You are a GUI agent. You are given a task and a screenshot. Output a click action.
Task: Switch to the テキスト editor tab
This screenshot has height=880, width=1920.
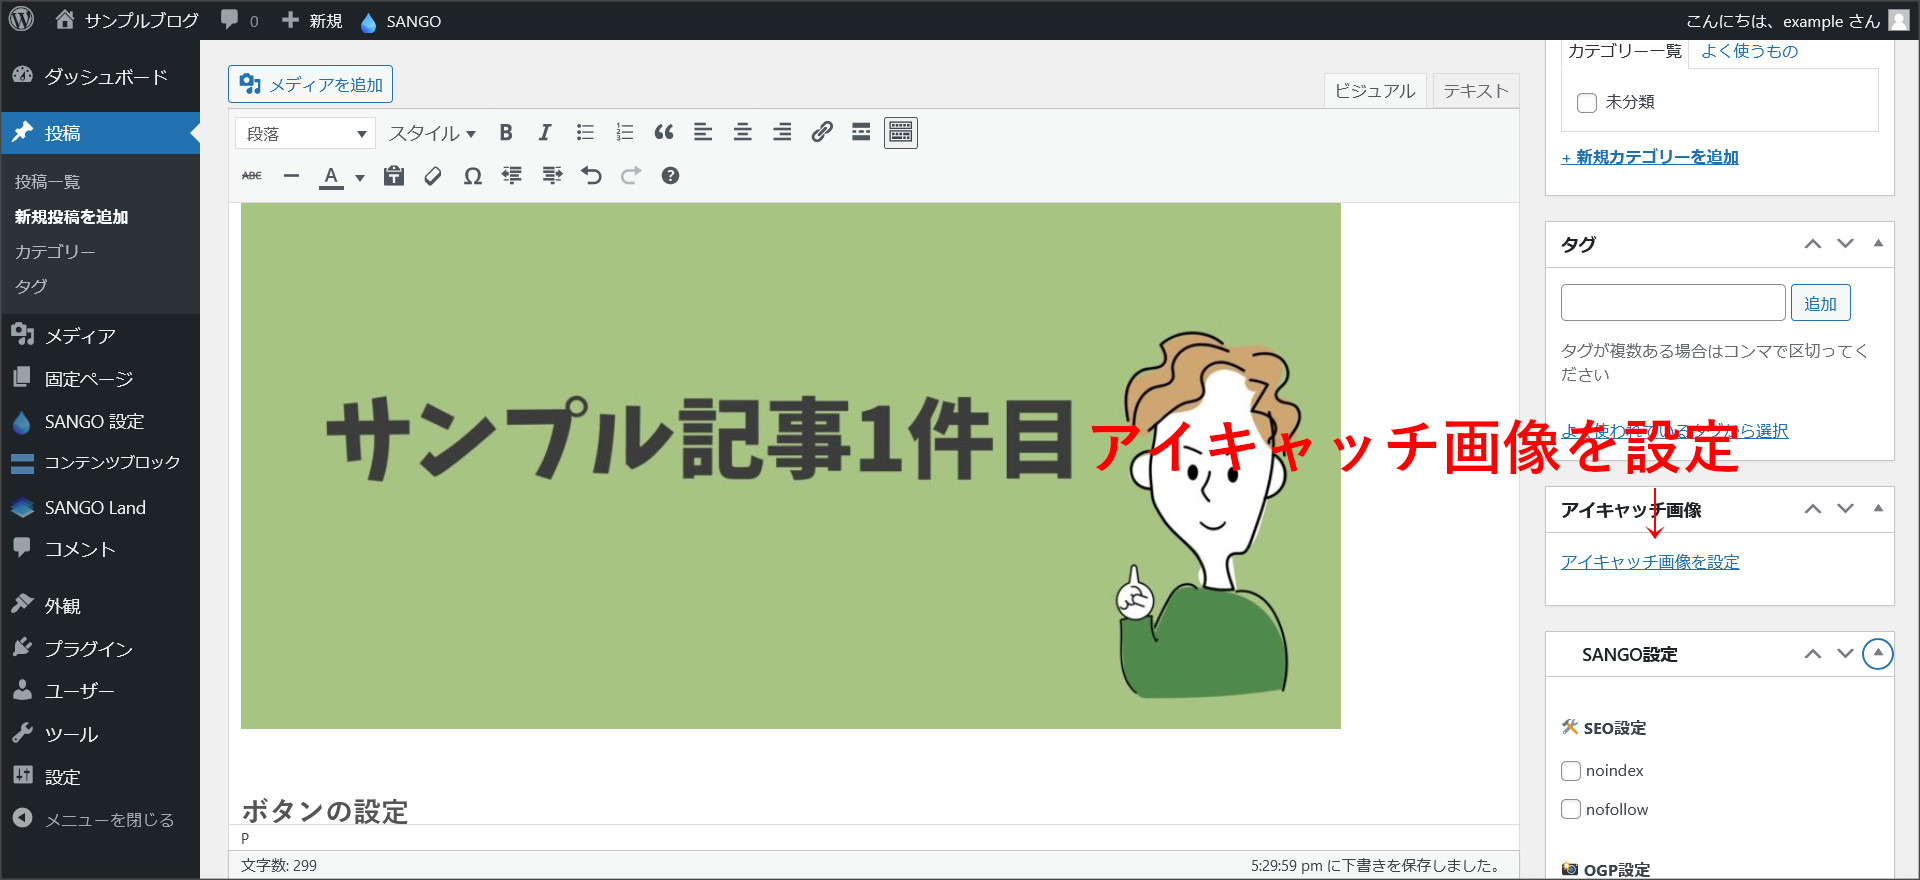[x=1475, y=91]
